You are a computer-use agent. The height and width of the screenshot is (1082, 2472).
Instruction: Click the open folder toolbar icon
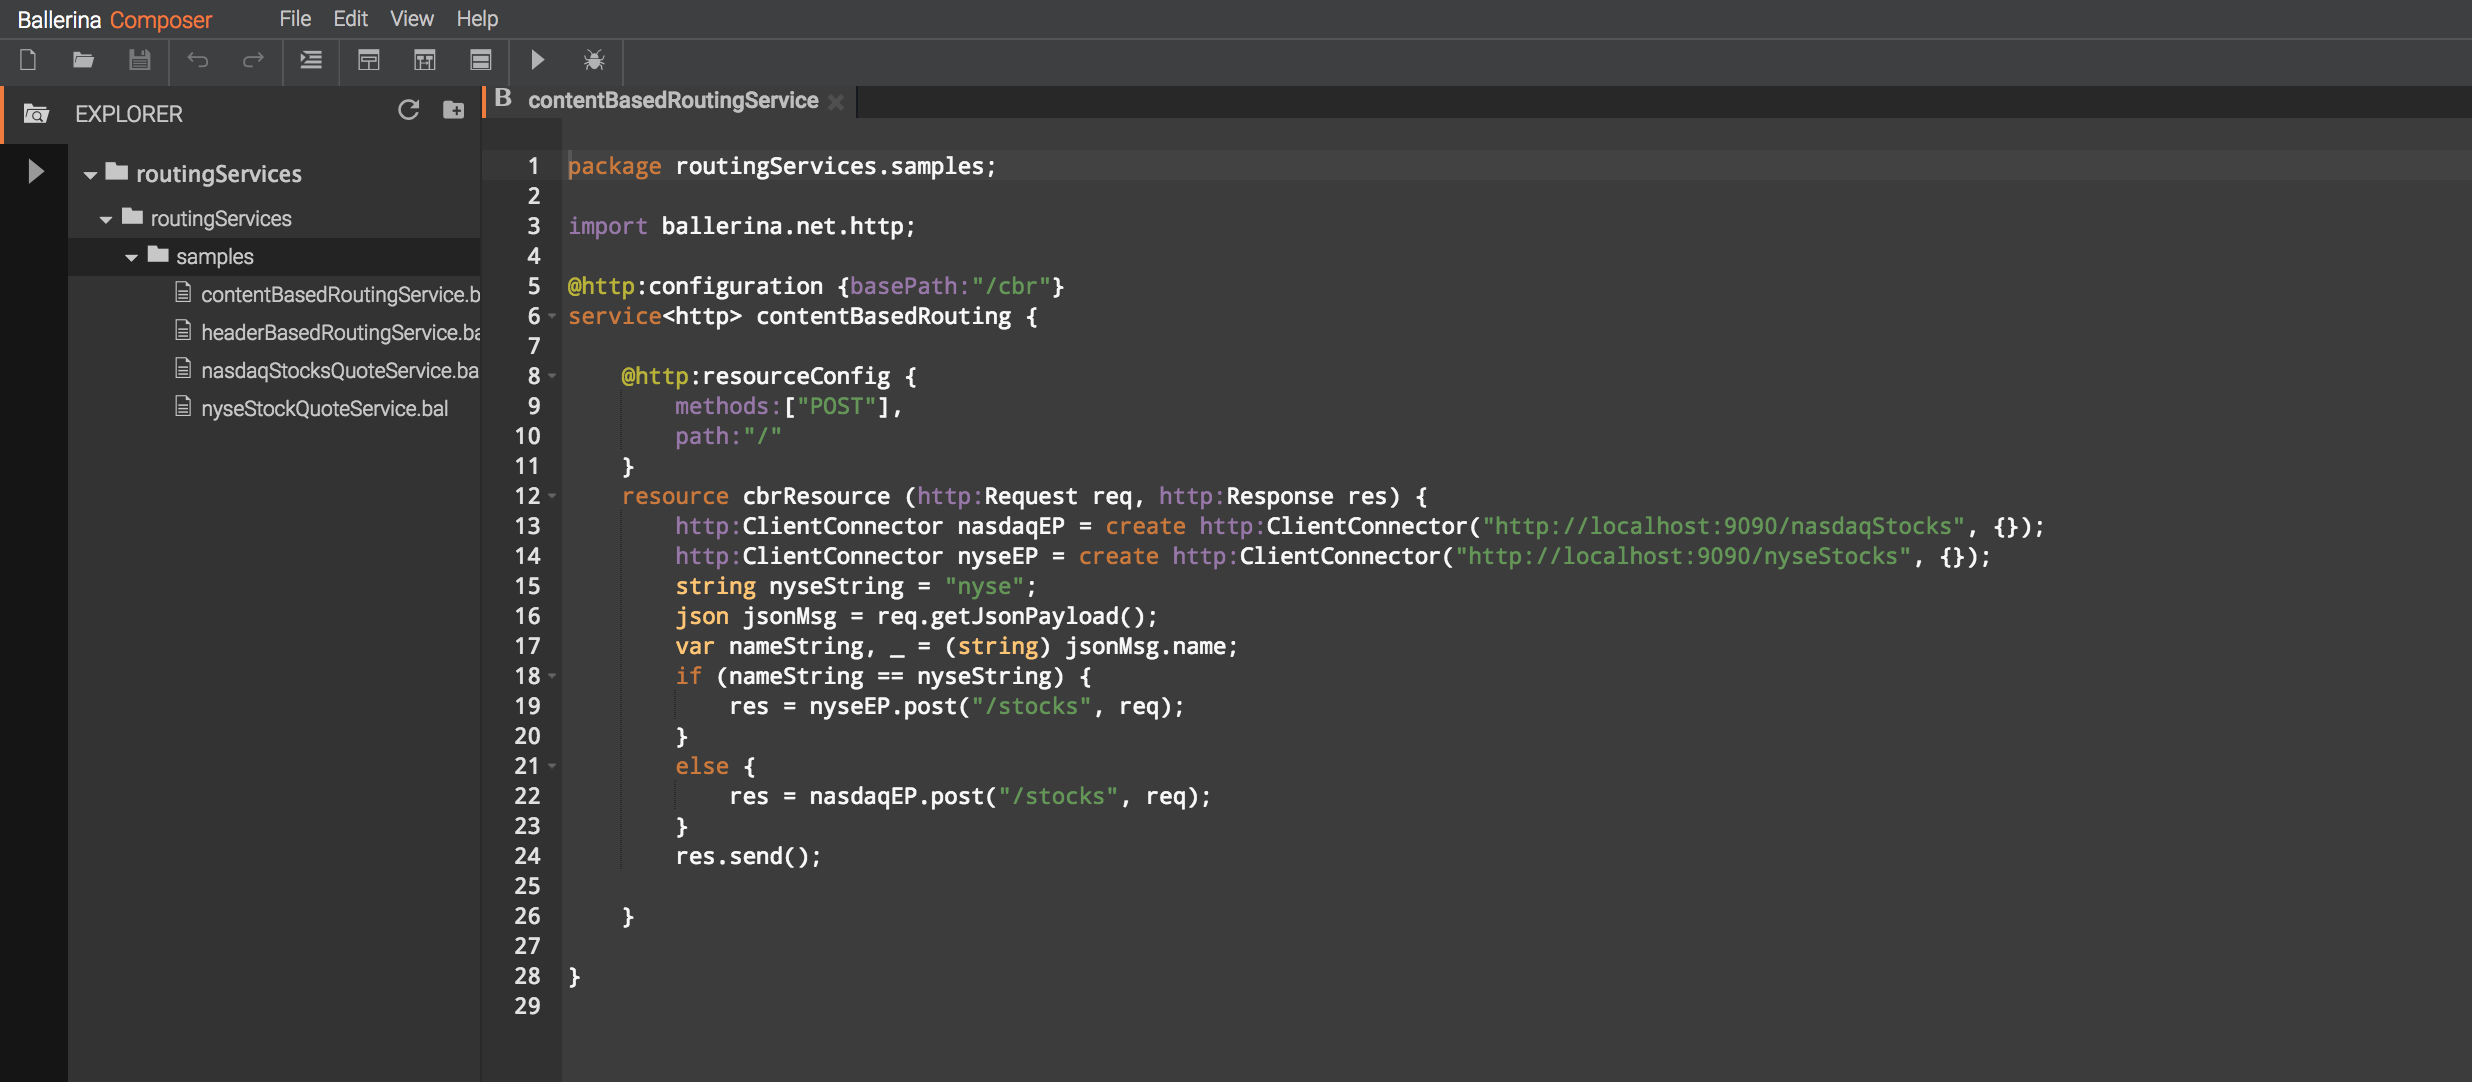coord(84,61)
